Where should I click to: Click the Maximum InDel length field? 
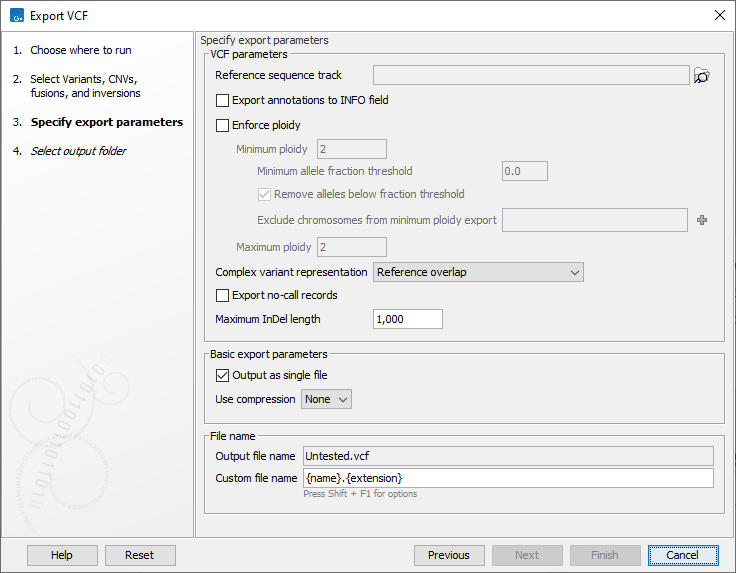(x=408, y=320)
